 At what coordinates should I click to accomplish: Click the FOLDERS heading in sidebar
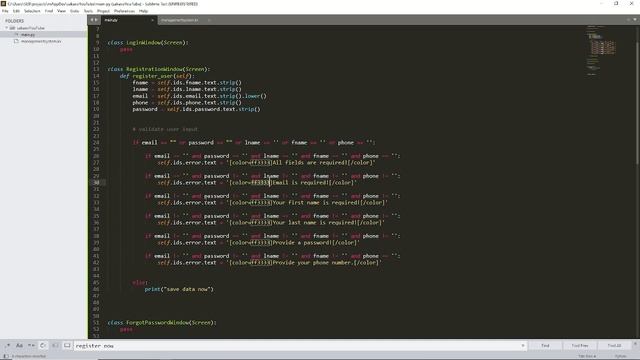(15, 21)
